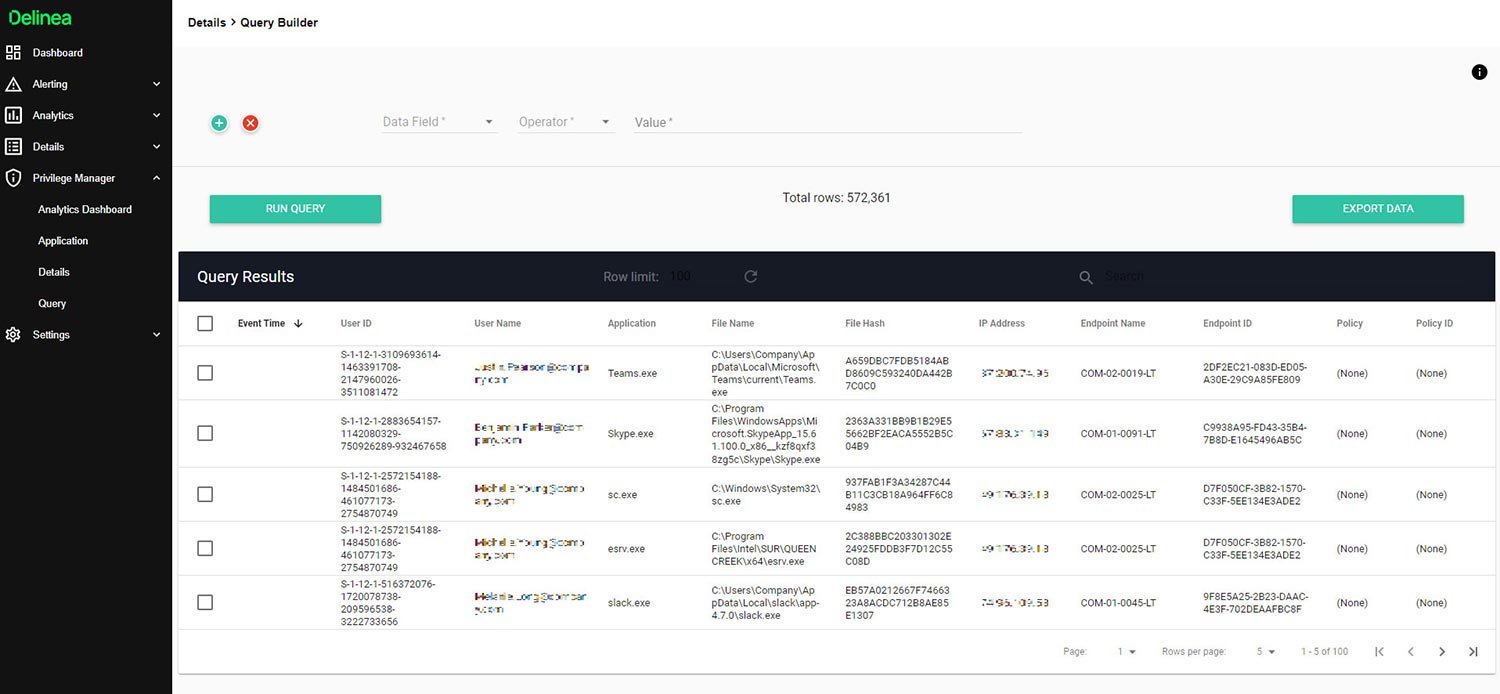Click the EXPORT DATA button
Image resolution: width=1500 pixels, height=694 pixels.
click(x=1378, y=209)
